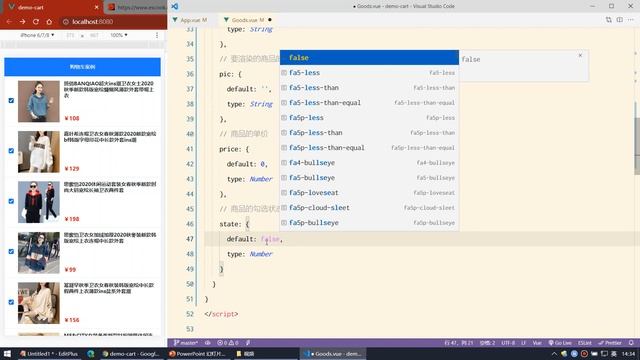This screenshot has width=640, height=360.
Task: Click the ¥129 product thumbnail image
Action: click(x=39, y=152)
